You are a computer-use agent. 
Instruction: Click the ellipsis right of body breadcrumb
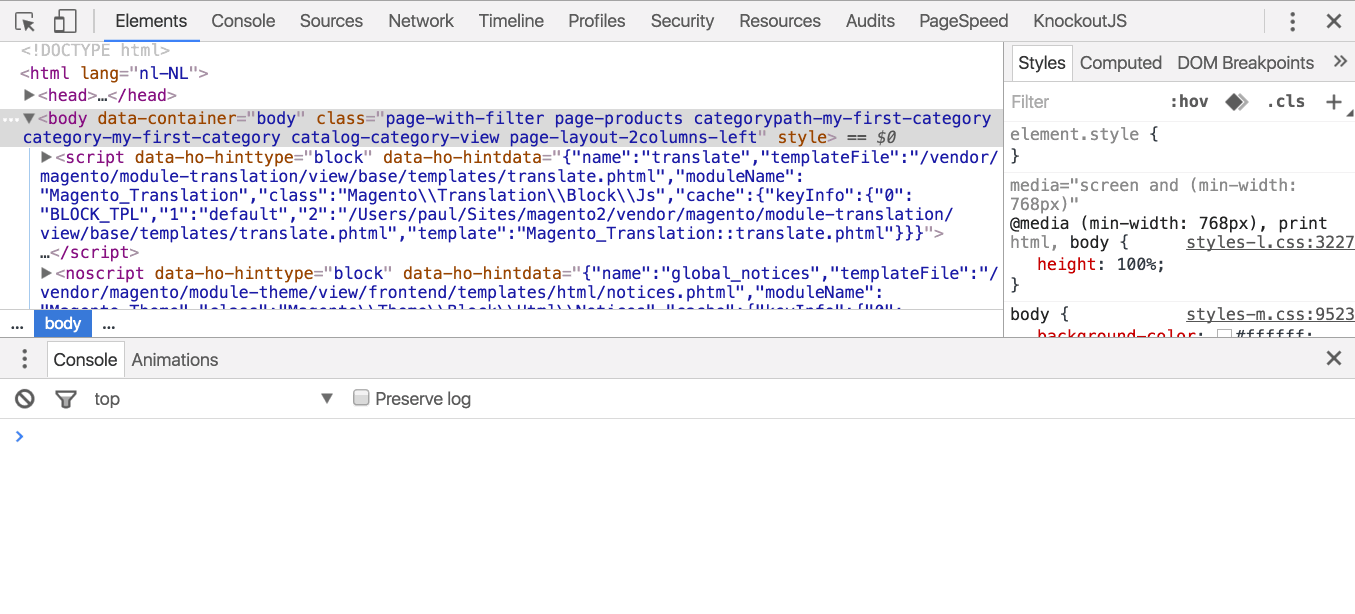coord(108,324)
